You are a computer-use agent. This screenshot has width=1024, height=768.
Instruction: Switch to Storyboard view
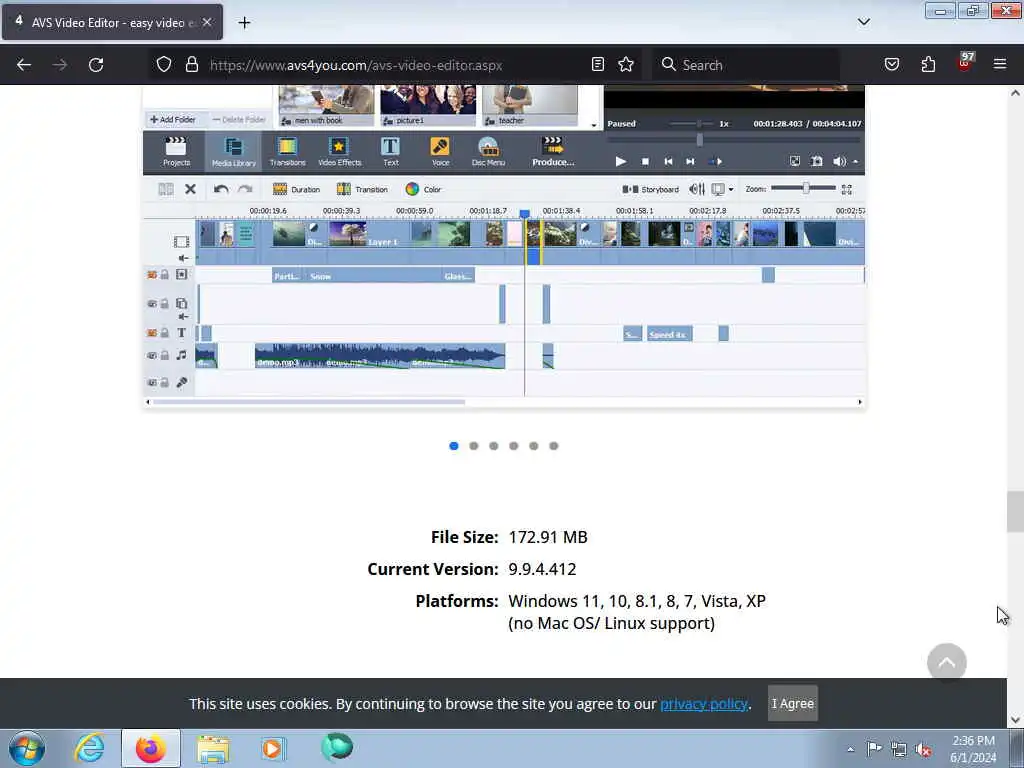(650, 189)
